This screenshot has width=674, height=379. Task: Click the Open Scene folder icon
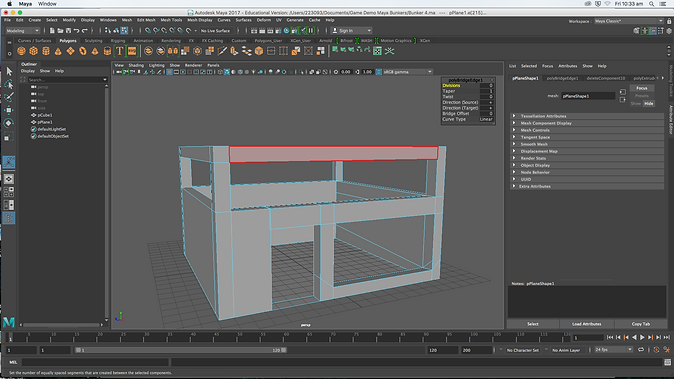tap(60, 31)
